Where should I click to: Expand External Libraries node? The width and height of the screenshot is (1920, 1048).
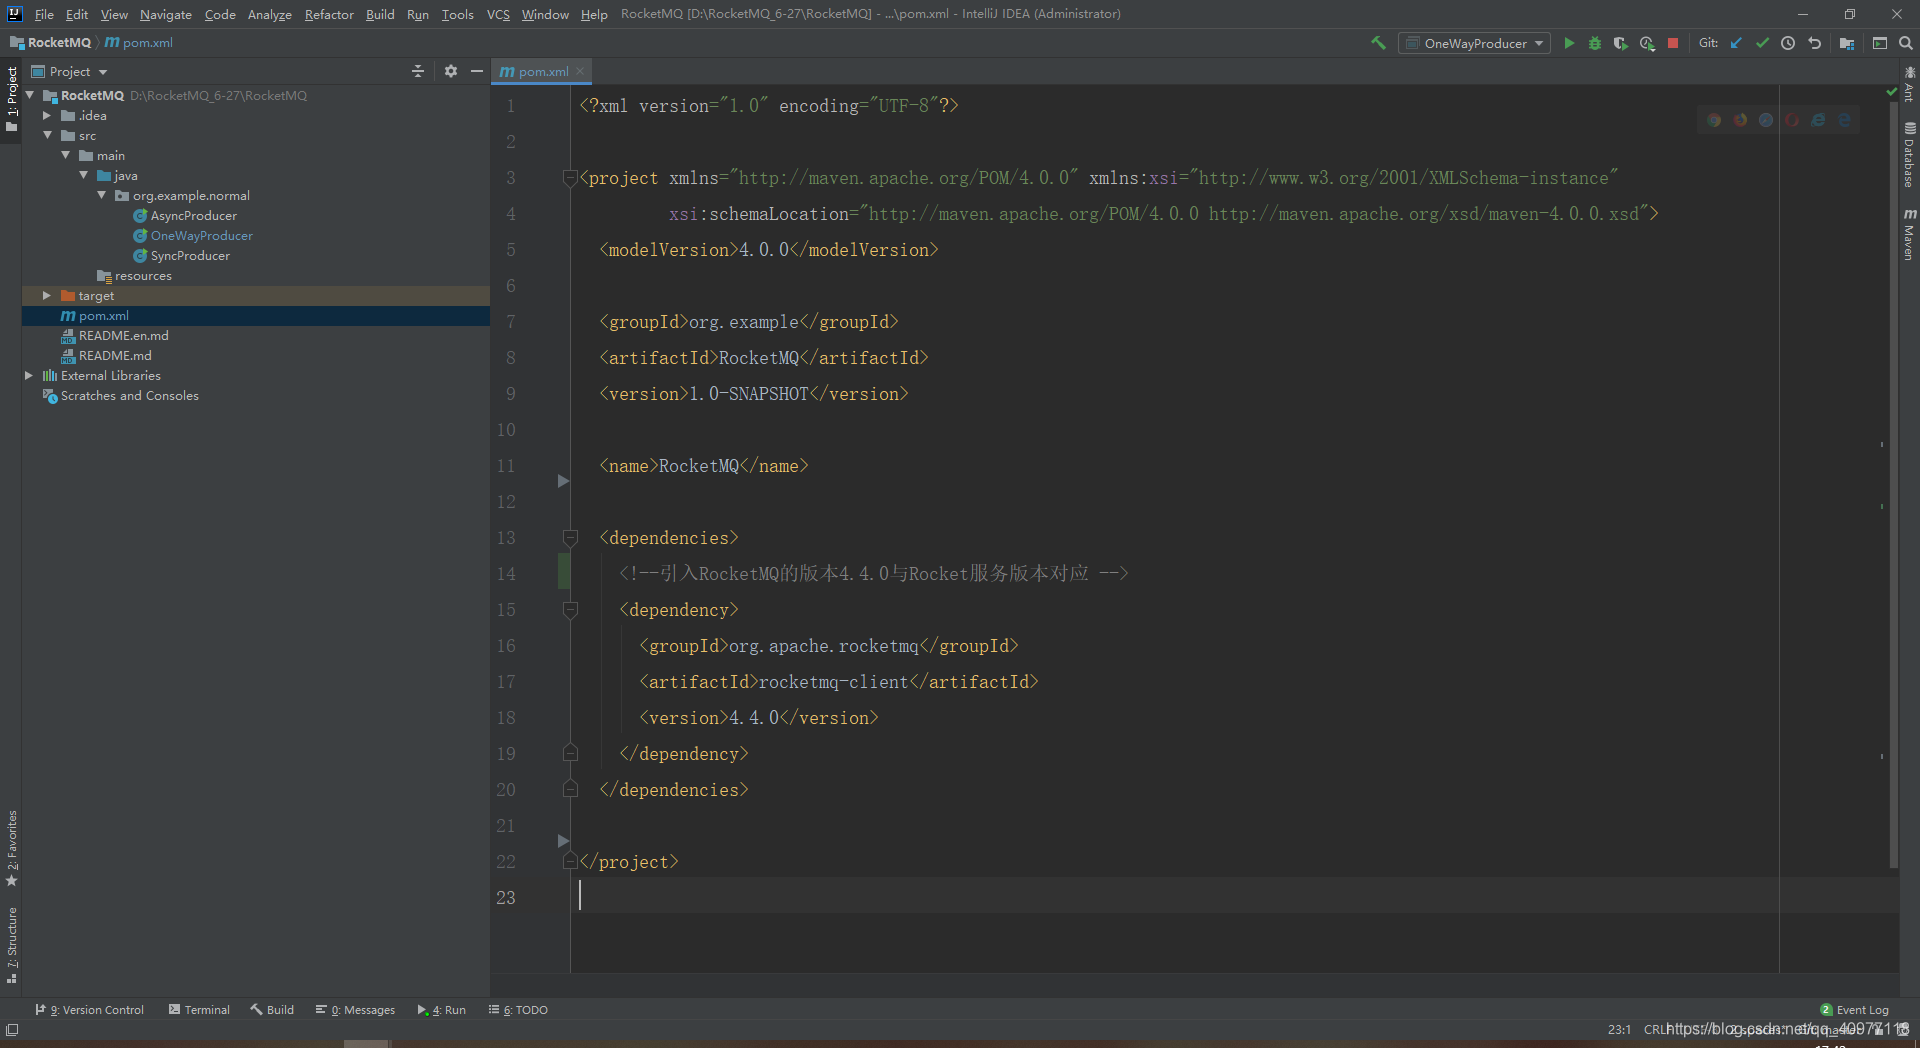[29, 375]
